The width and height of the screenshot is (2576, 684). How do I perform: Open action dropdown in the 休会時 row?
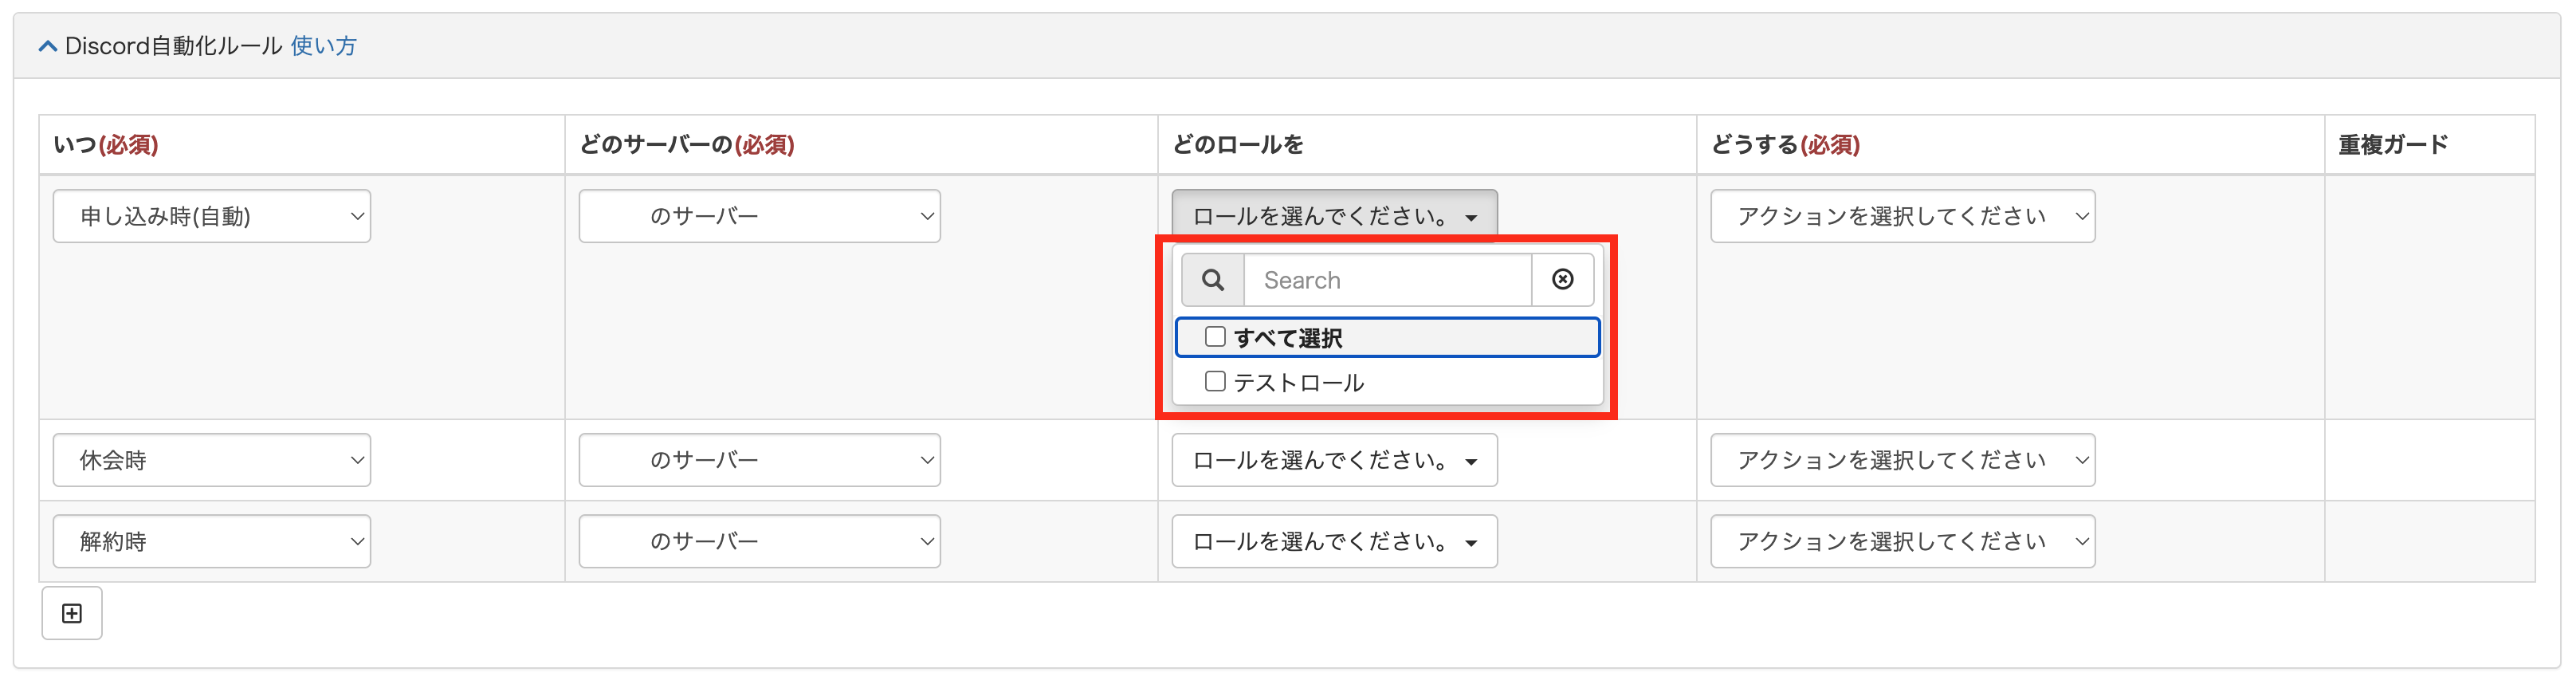tap(1902, 460)
